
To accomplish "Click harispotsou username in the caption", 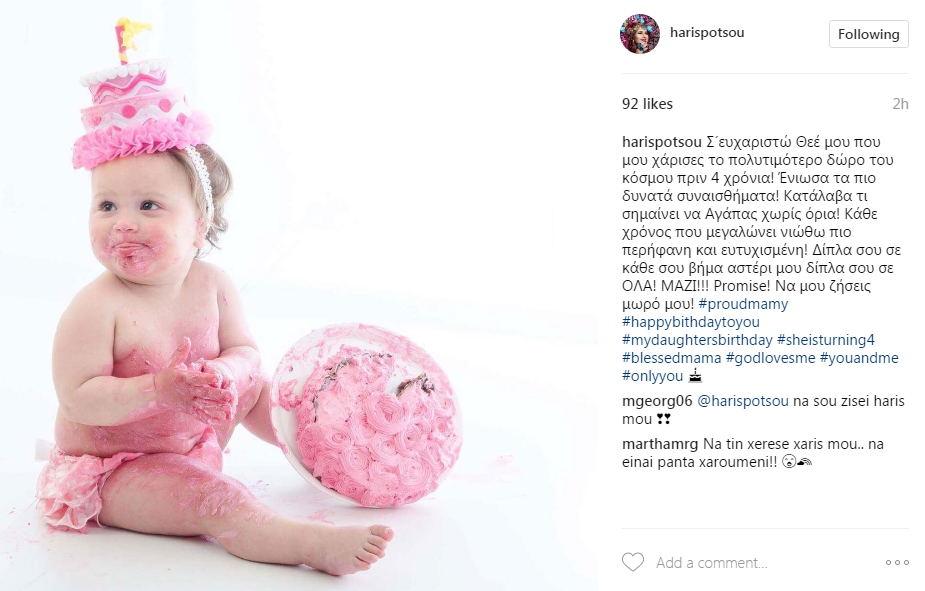I will click(x=662, y=142).
